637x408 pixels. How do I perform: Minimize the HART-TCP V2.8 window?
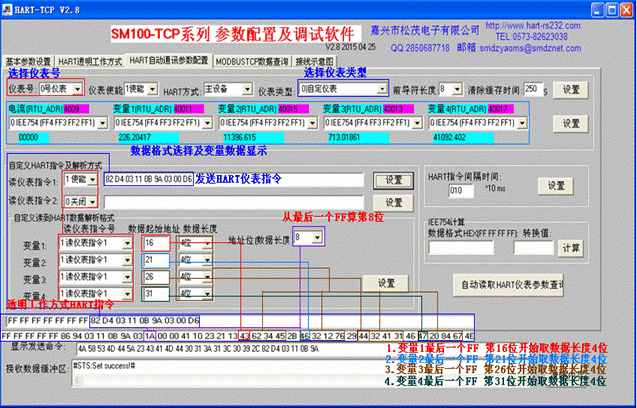click(597, 10)
